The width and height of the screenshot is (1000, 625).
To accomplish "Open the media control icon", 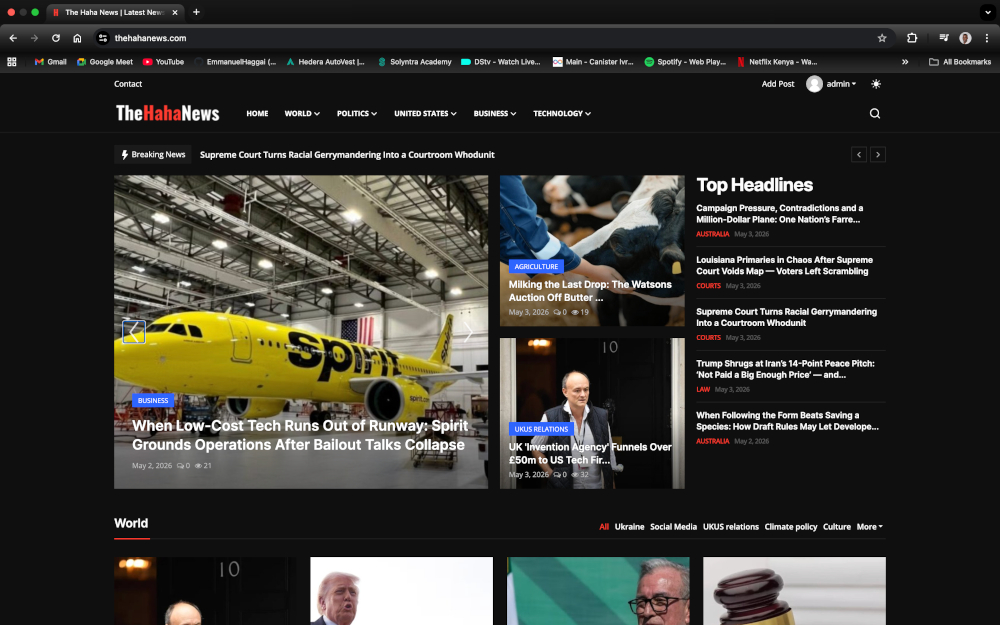I will 944,38.
